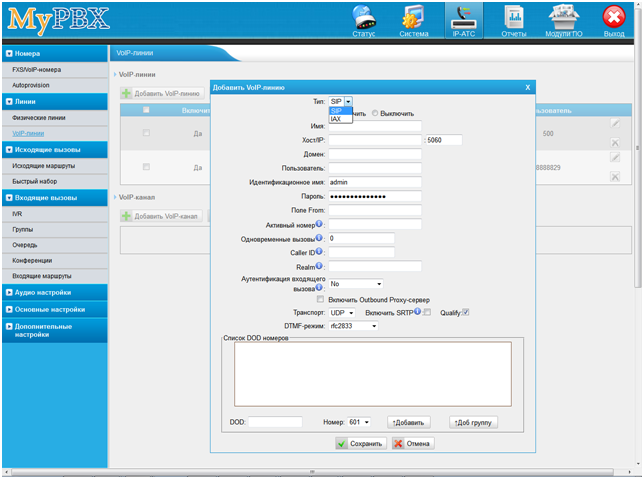
Task: Click info icon next to Аутентификация входящего вызова
Action: (x=319, y=288)
